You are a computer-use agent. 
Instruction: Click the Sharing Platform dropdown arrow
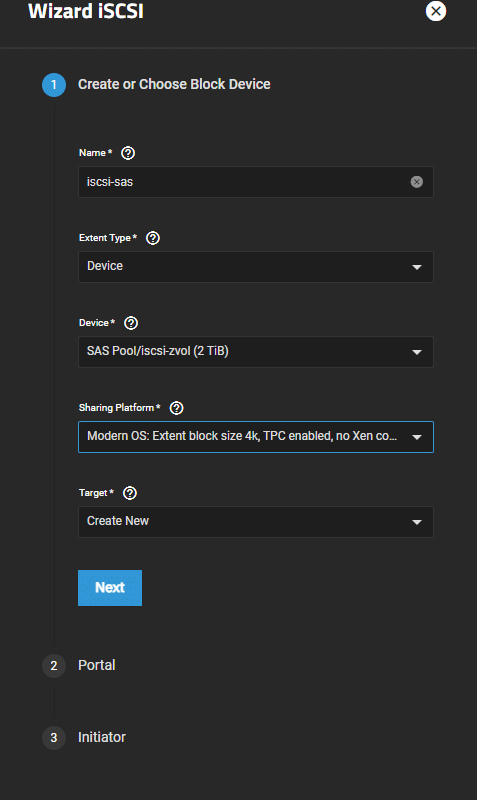pyautogui.click(x=417, y=437)
